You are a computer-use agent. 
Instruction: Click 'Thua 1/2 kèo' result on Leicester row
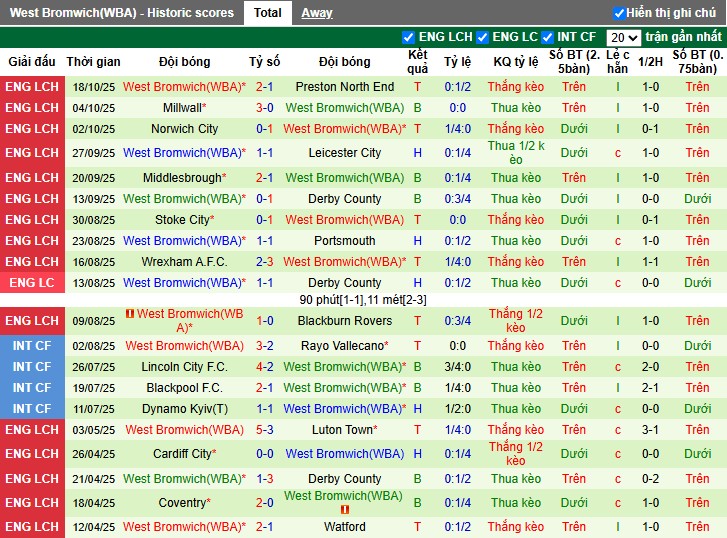click(516, 153)
